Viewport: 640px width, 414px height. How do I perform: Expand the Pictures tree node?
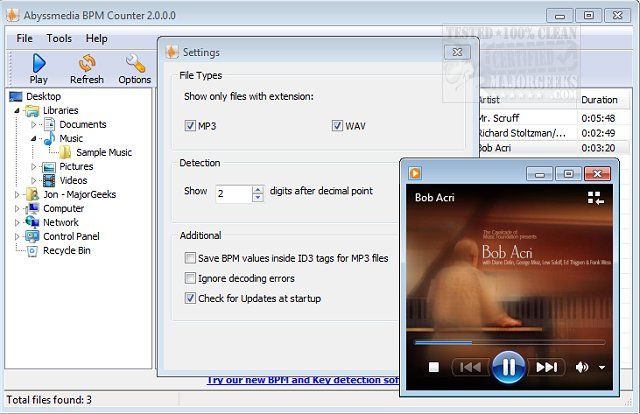pyautogui.click(x=33, y=167)
